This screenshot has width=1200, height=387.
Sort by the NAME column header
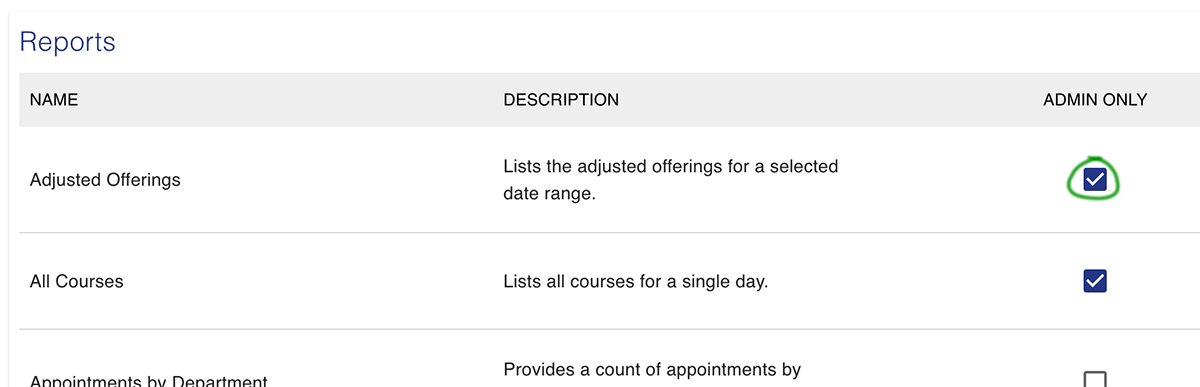(x=54, y=100)
